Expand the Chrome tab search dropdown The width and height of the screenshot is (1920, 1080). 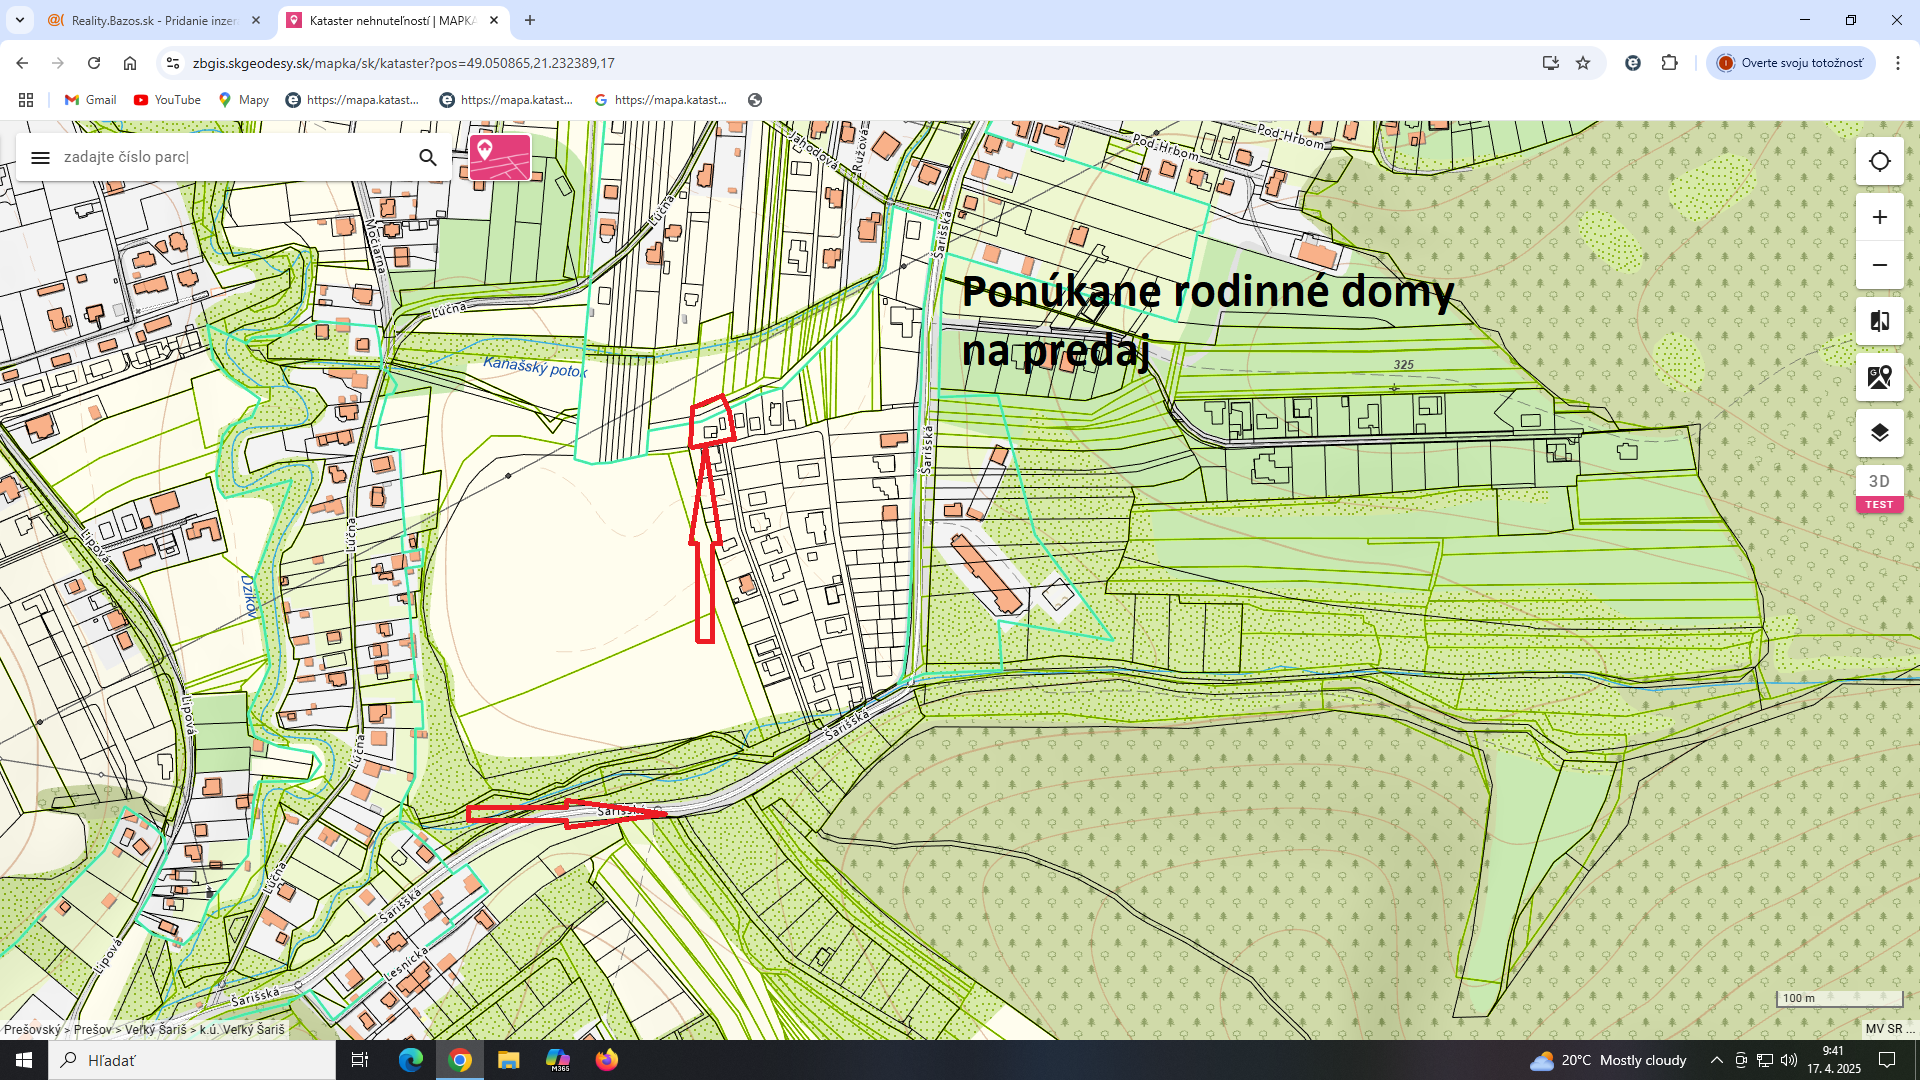pos(20,20)
